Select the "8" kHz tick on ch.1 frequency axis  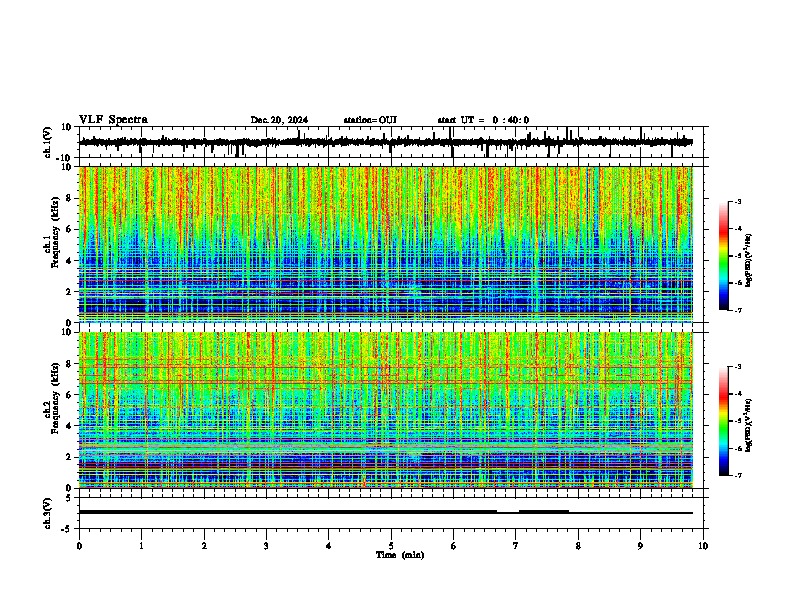point(69,198)
